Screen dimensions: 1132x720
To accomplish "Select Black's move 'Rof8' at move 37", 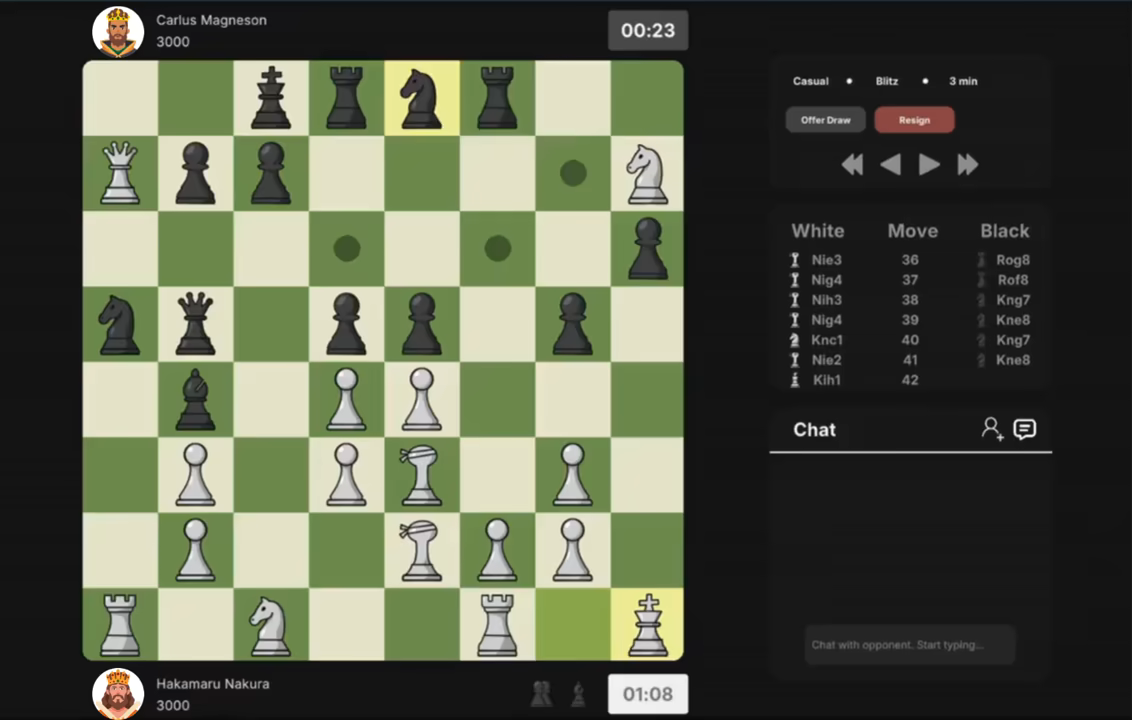I will coord(1013,280).
